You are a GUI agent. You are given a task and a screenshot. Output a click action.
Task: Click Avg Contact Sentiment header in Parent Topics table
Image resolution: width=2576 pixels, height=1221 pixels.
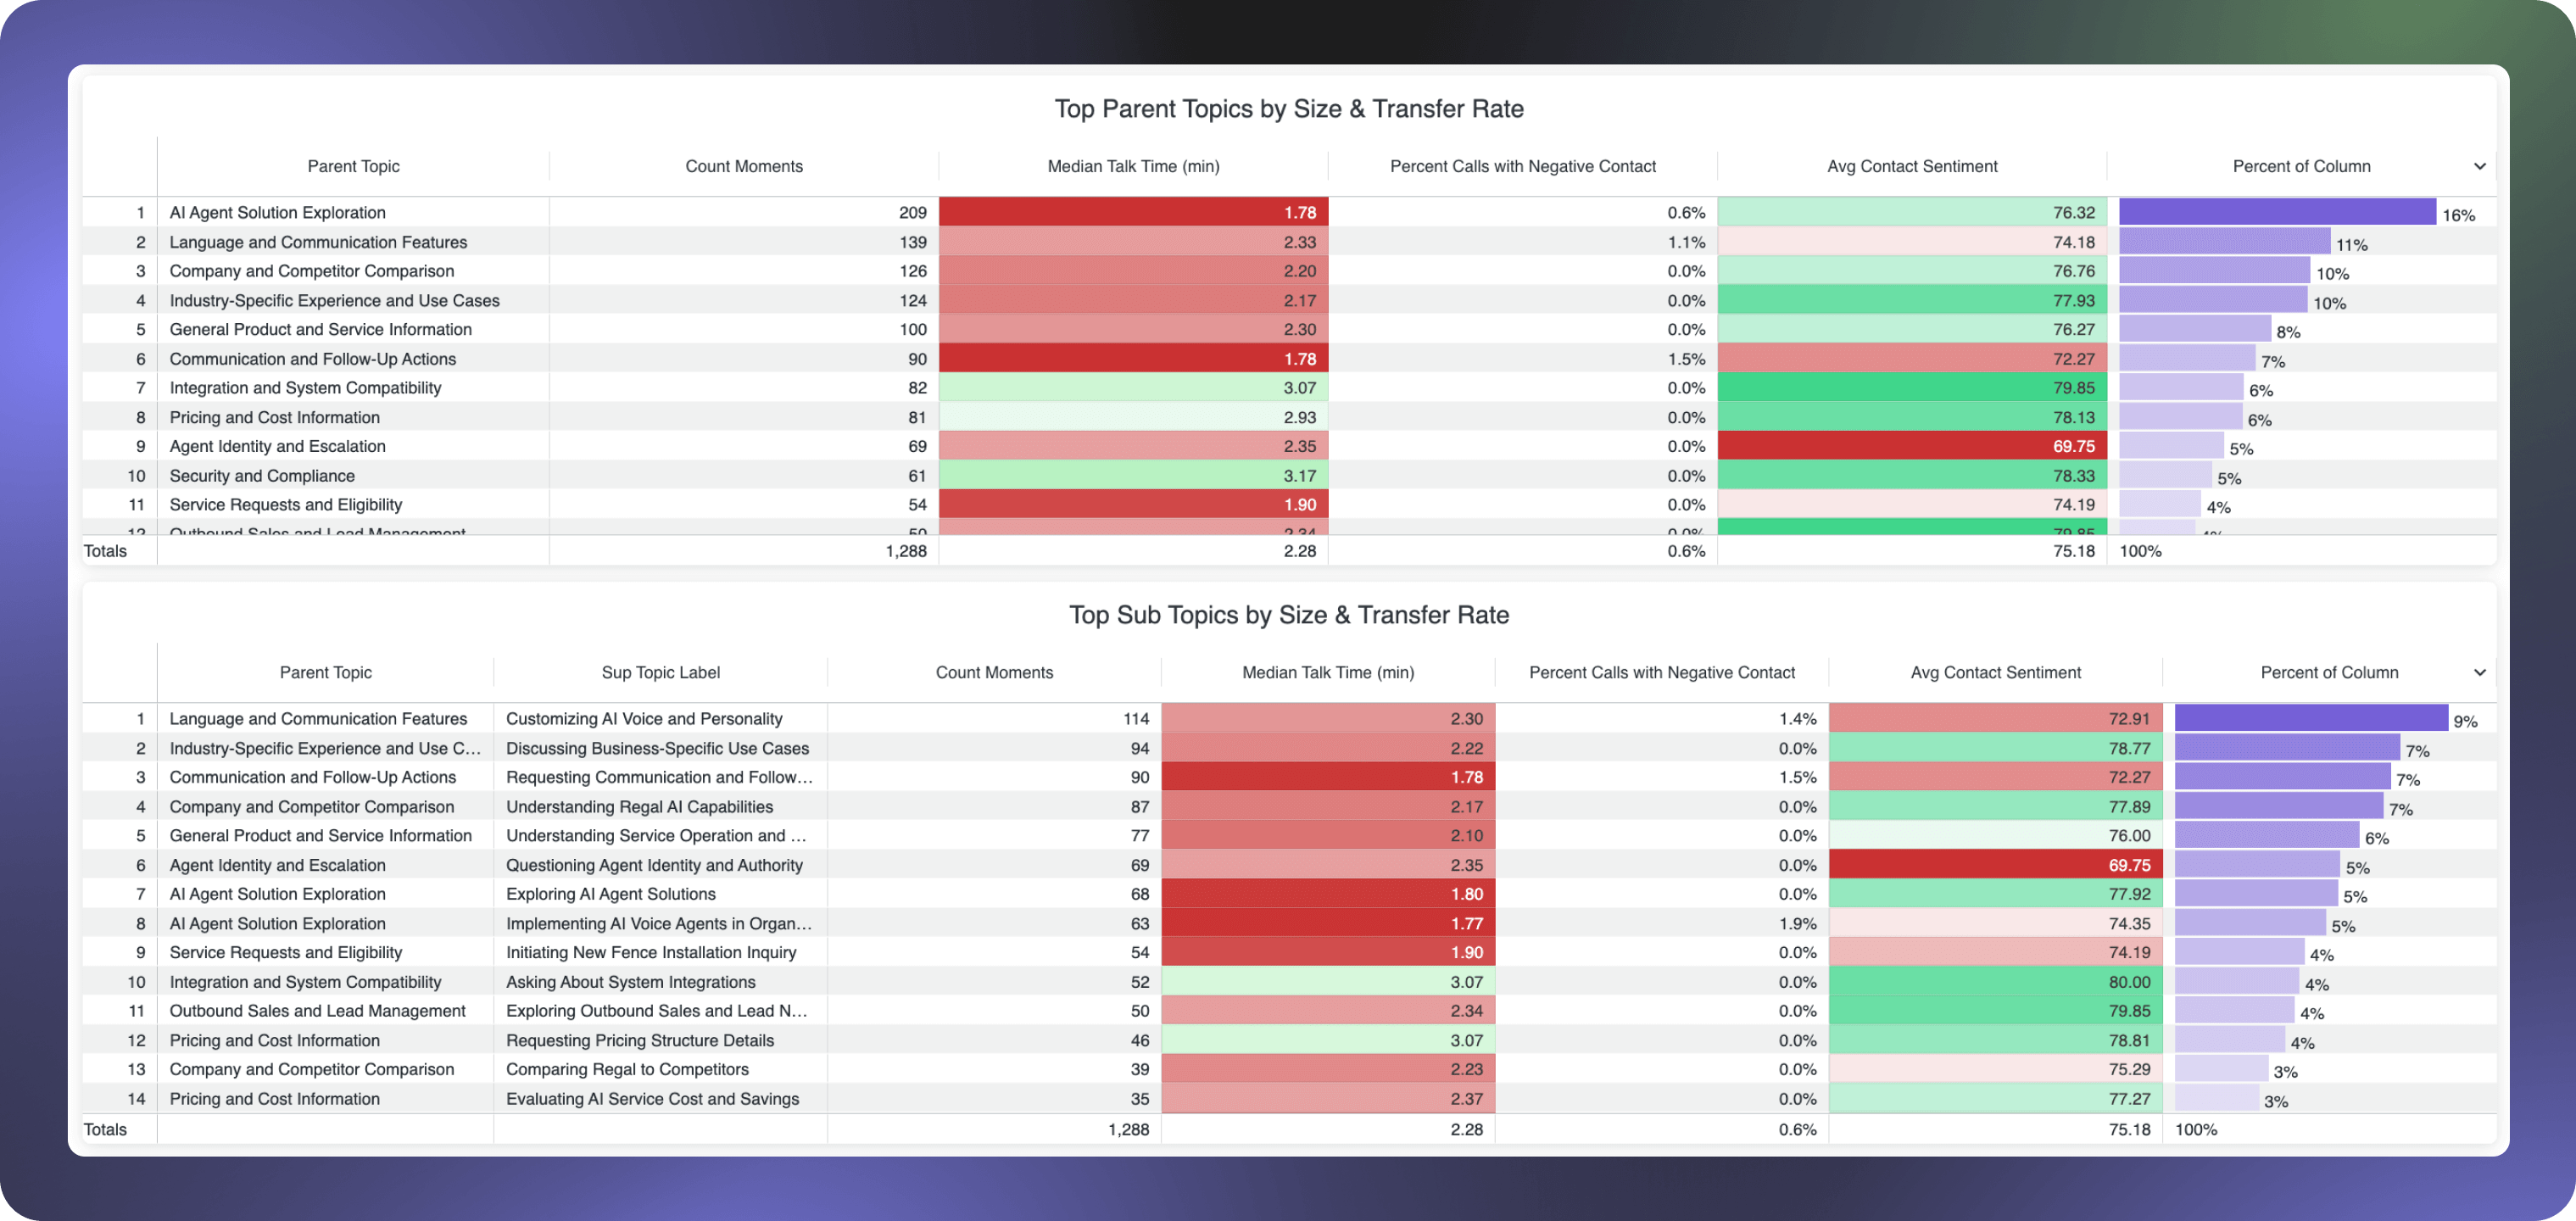click(x=1912, y=166)
